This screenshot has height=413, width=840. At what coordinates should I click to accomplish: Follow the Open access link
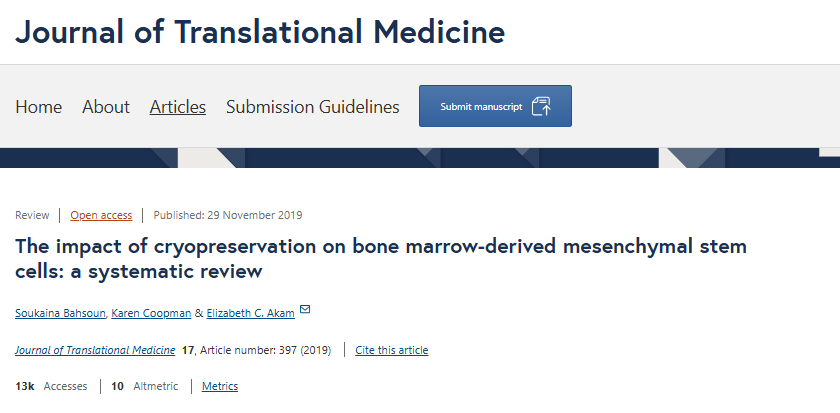[101, 215]
